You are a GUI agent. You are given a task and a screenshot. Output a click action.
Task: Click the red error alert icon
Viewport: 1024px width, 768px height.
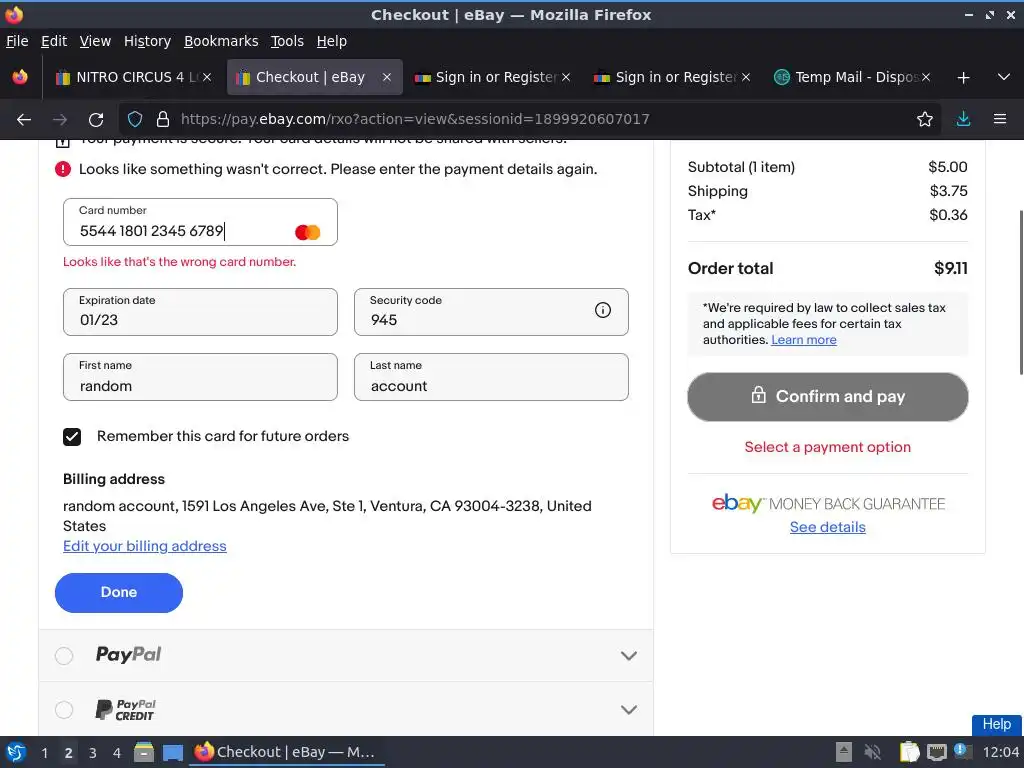(63, 169)
